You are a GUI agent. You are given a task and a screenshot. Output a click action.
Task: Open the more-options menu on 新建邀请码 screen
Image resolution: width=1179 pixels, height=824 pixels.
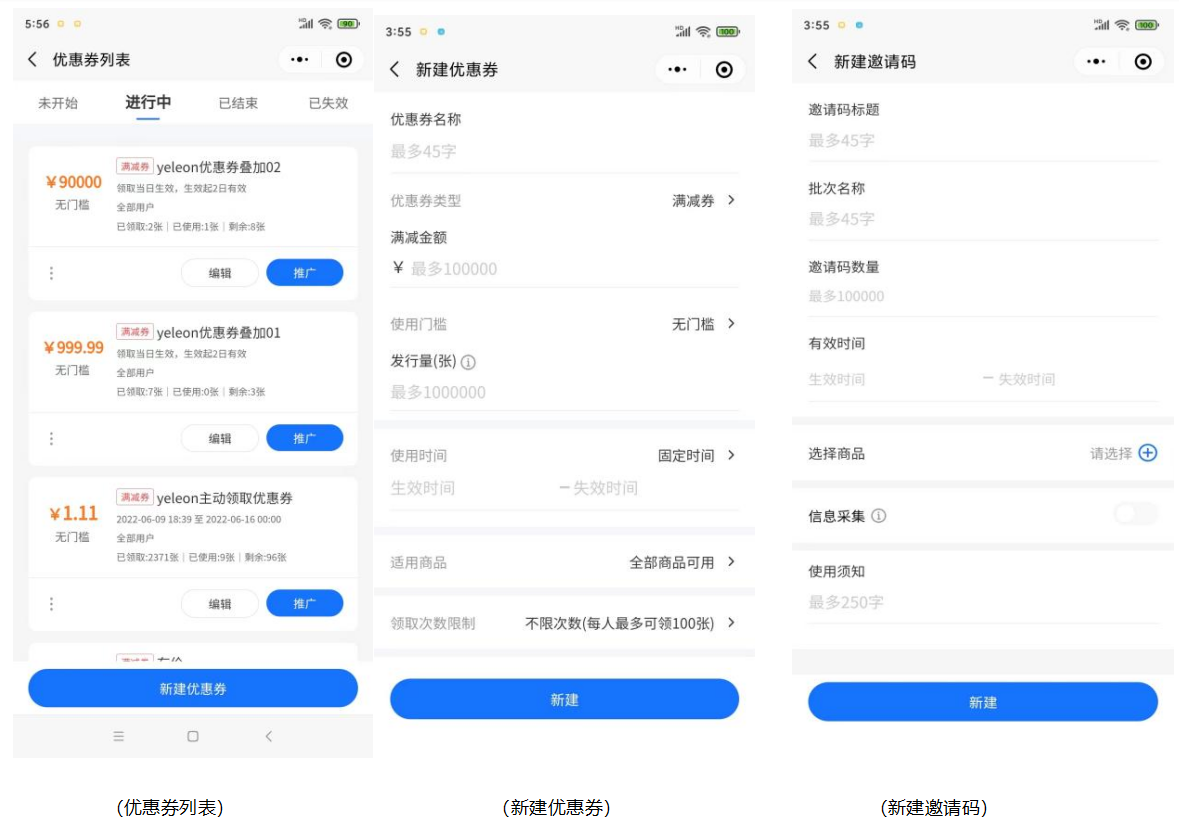(1096, 62)
